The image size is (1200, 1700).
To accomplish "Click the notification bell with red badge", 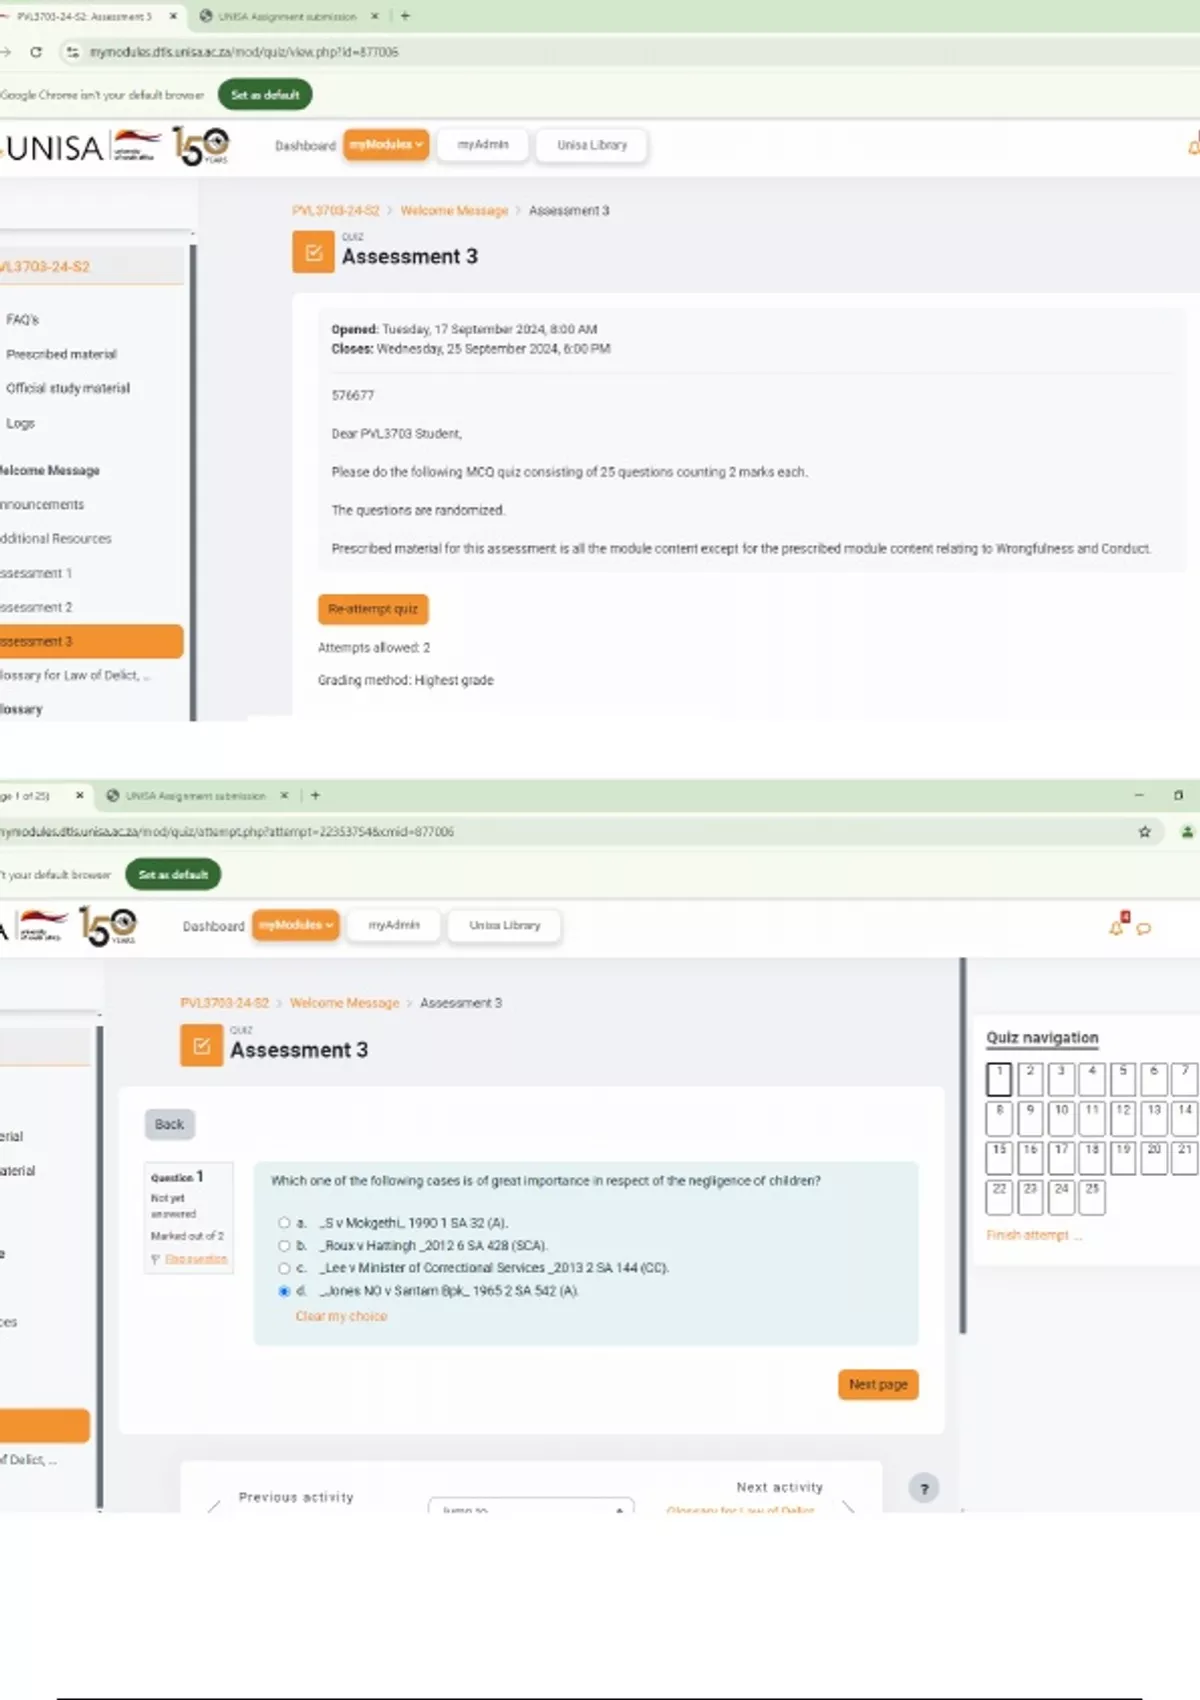I will [x=1117, y=927].
